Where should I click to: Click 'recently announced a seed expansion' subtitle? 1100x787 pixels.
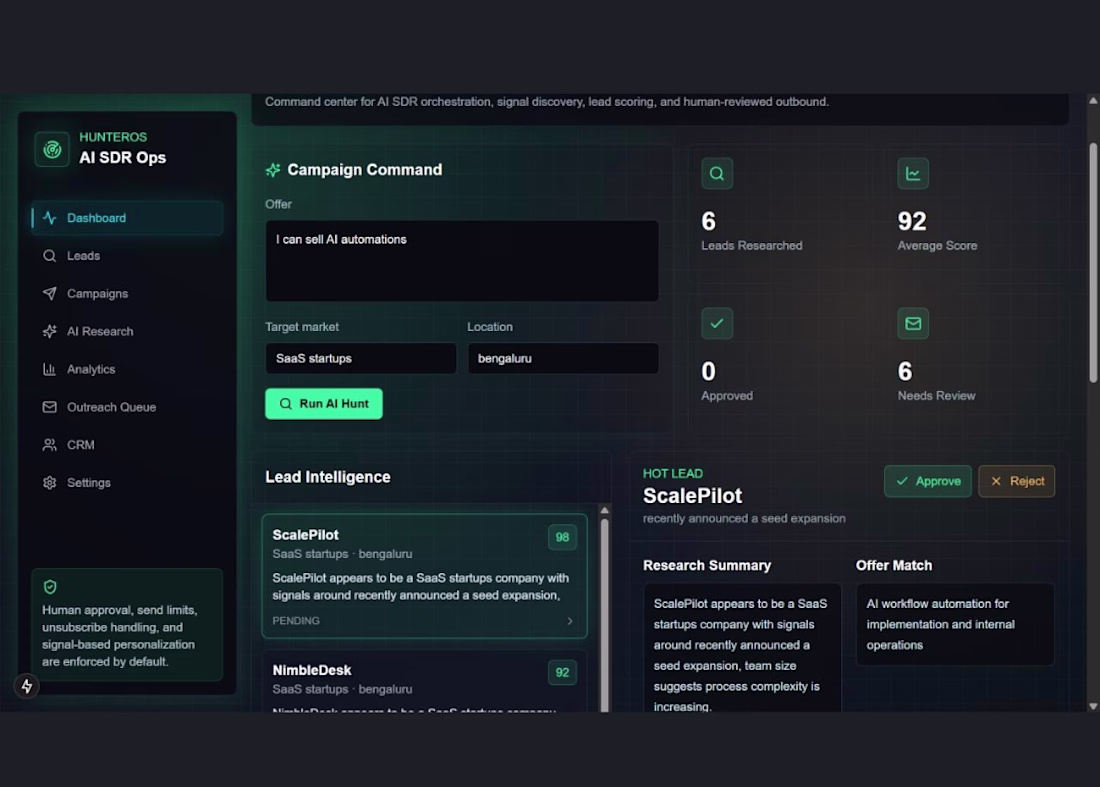click(x=744, y=518)
